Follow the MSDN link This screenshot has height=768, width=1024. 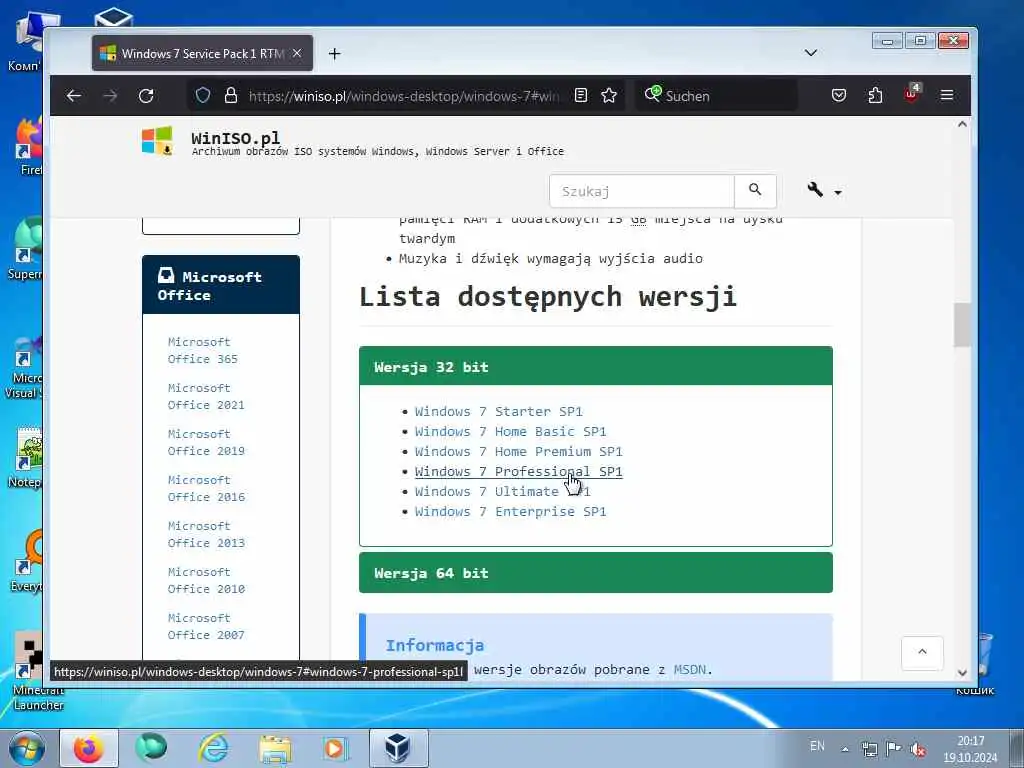coord(690,669)
